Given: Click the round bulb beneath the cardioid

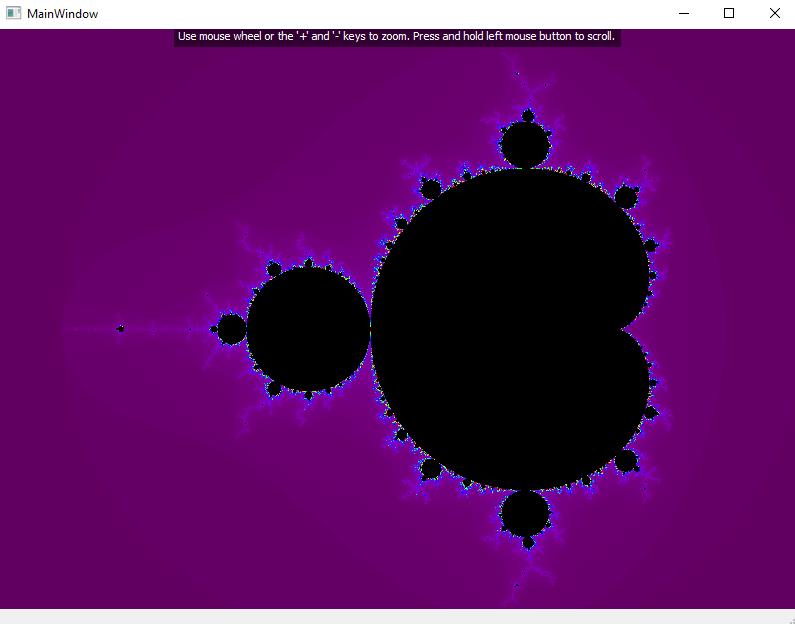Looking at the screenshot, I should pos(525,514).
